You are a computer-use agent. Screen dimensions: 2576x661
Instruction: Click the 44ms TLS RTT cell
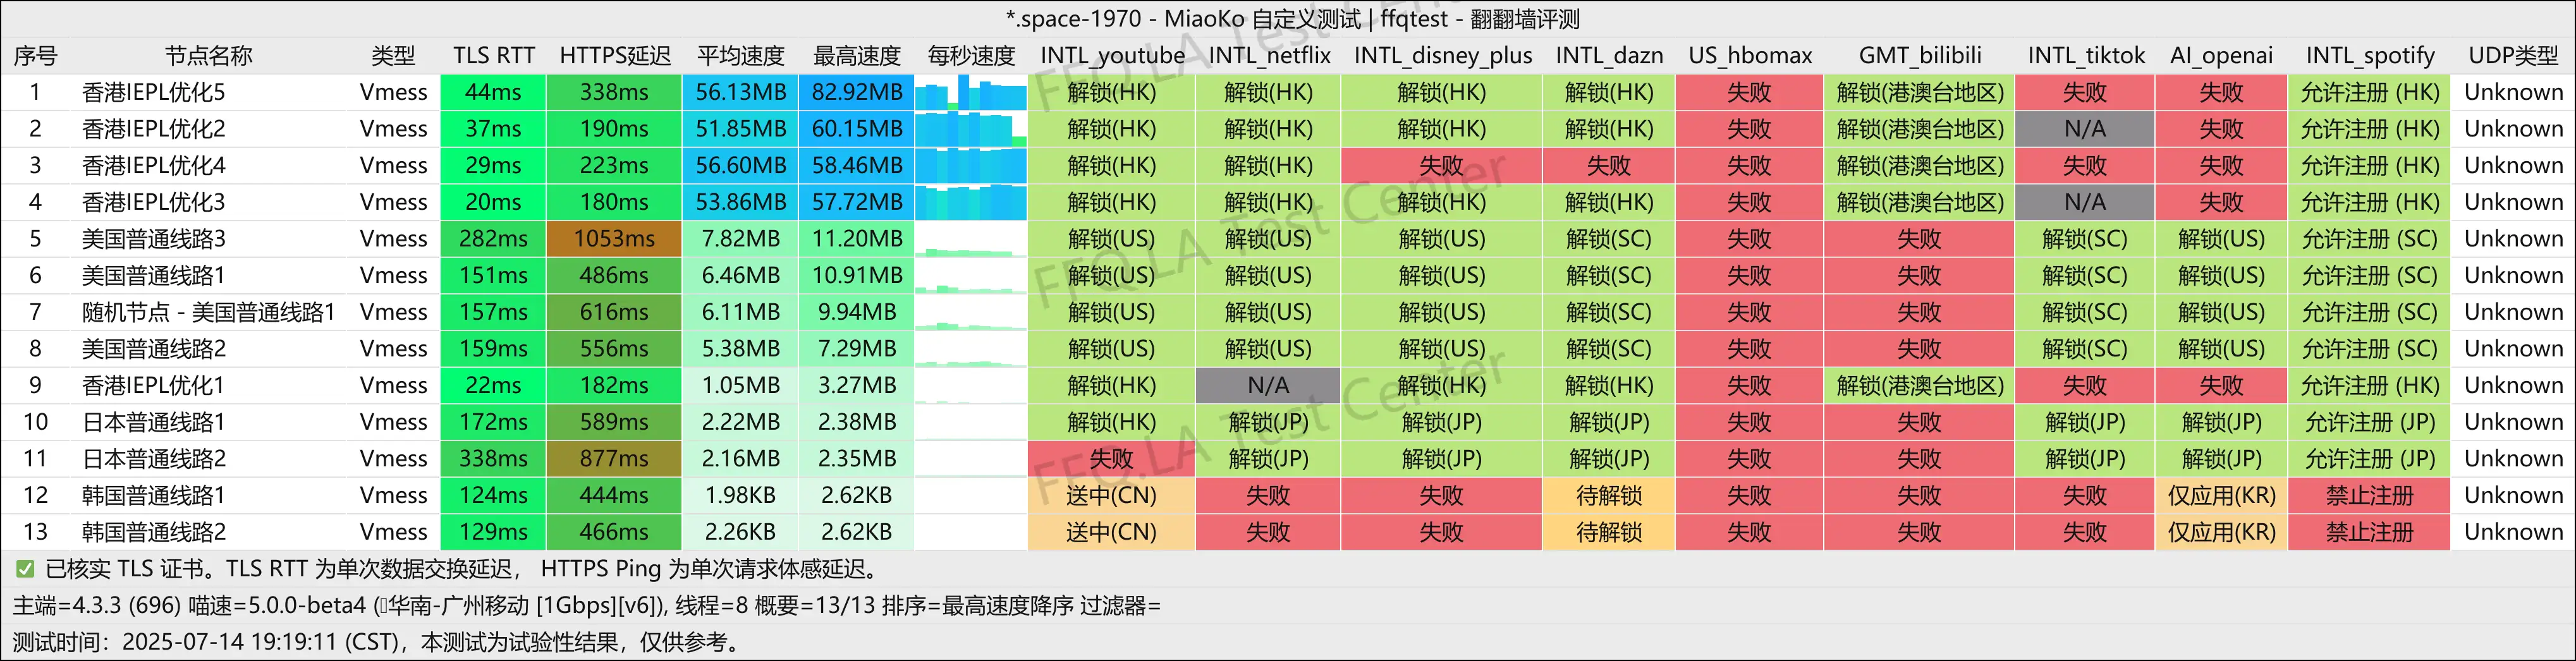(493, 93)
